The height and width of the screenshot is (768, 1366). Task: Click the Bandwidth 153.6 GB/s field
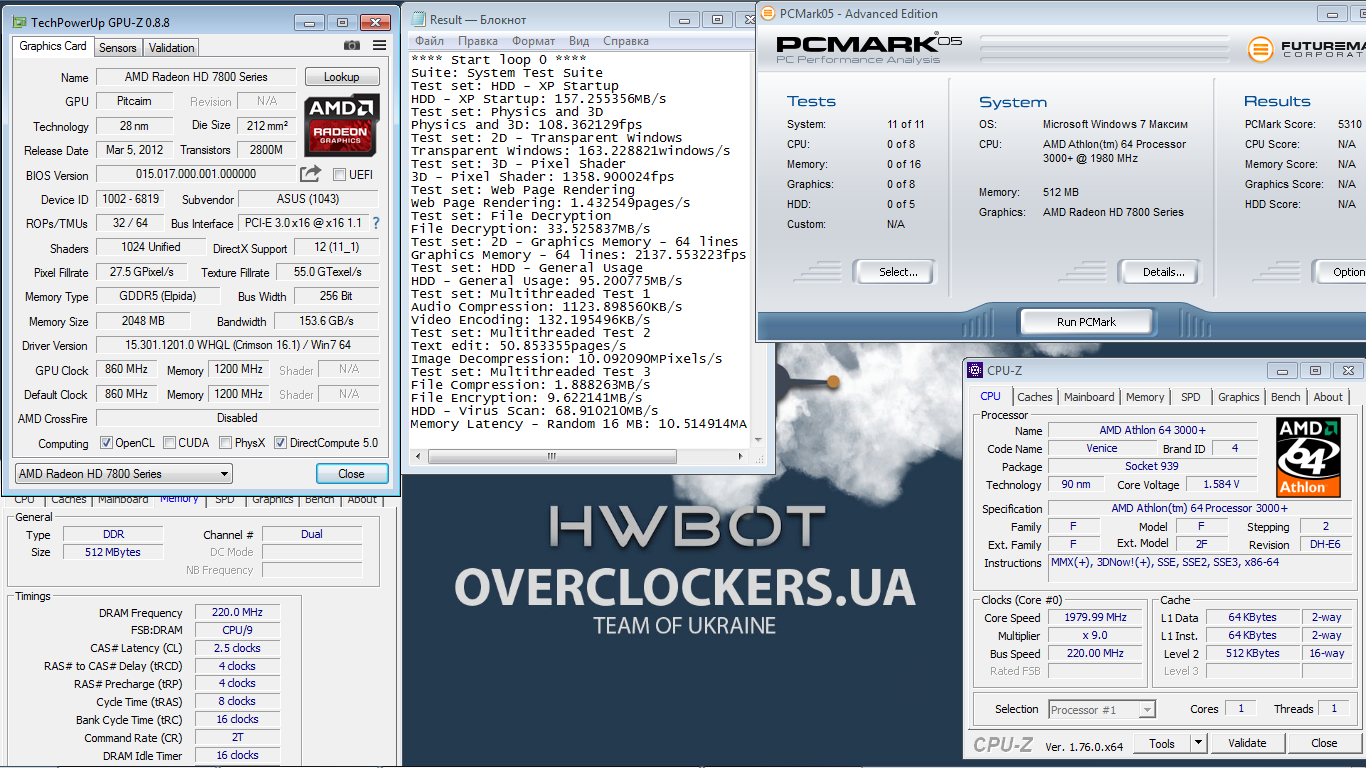click(x=326, y=321)
